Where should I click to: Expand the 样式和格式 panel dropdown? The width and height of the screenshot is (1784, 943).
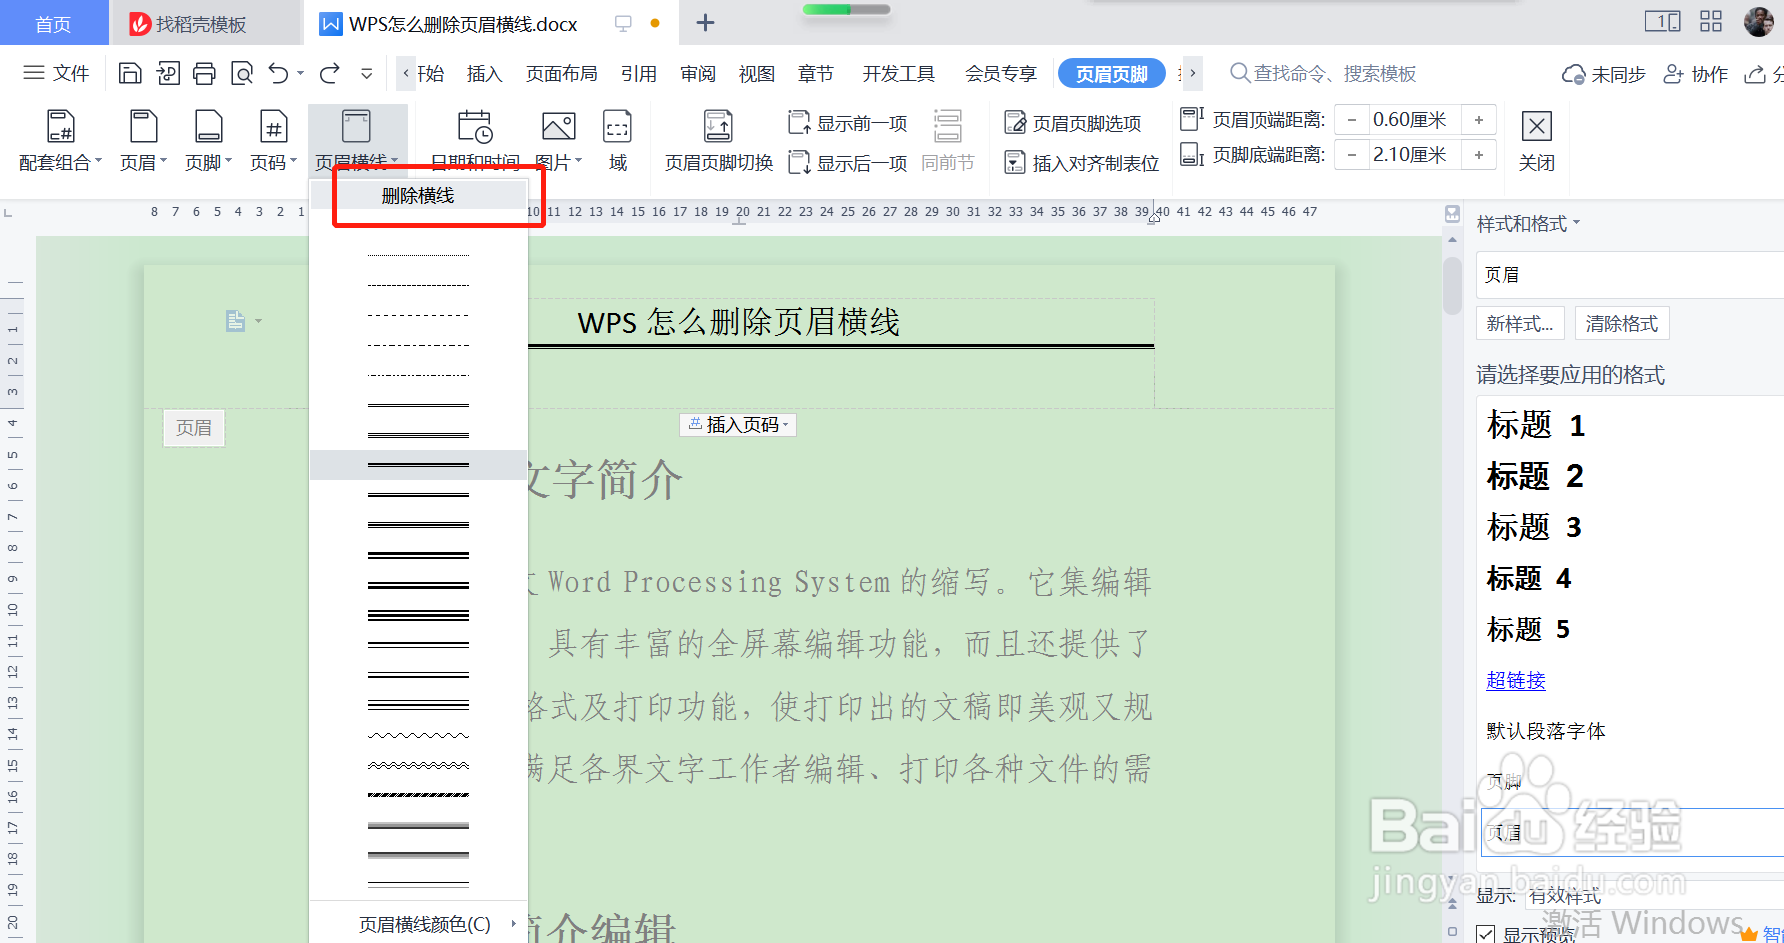(1576, 222)
